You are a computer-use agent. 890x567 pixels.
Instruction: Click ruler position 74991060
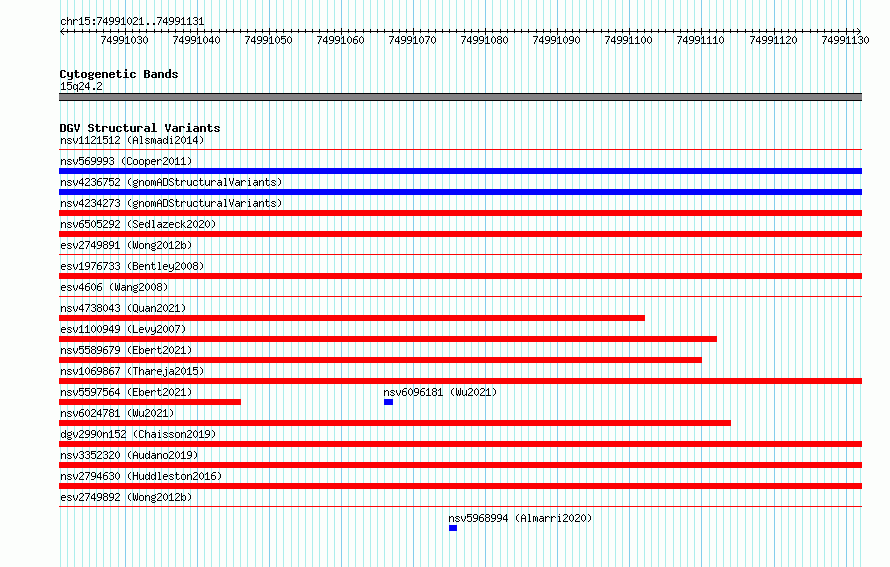click(341, 40)
